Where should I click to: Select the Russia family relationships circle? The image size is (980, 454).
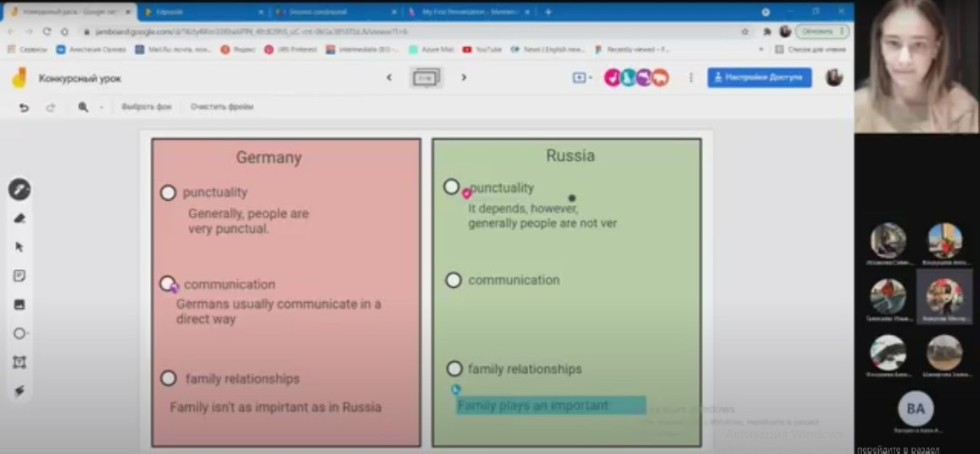point(454,369)
